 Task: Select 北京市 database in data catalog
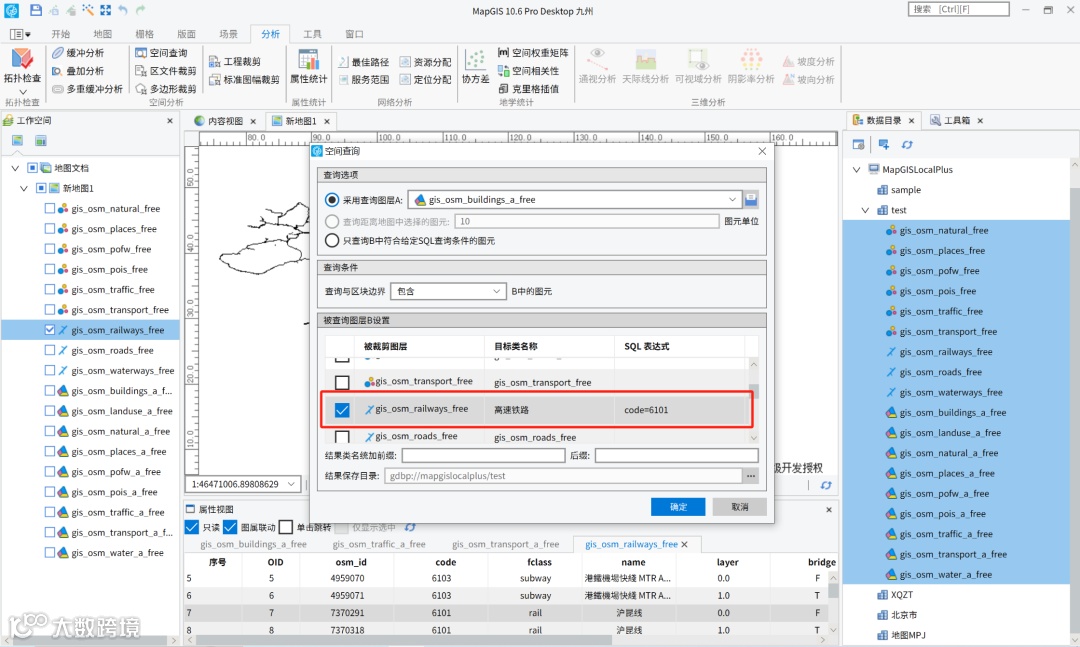(x=904, y=615)
